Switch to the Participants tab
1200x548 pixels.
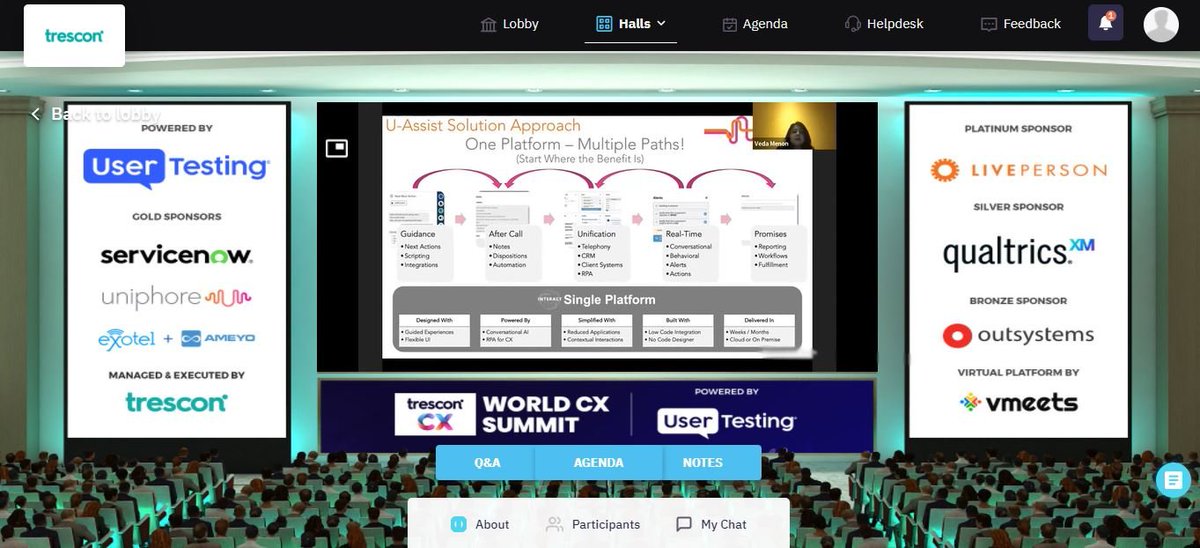click(593, 524)
